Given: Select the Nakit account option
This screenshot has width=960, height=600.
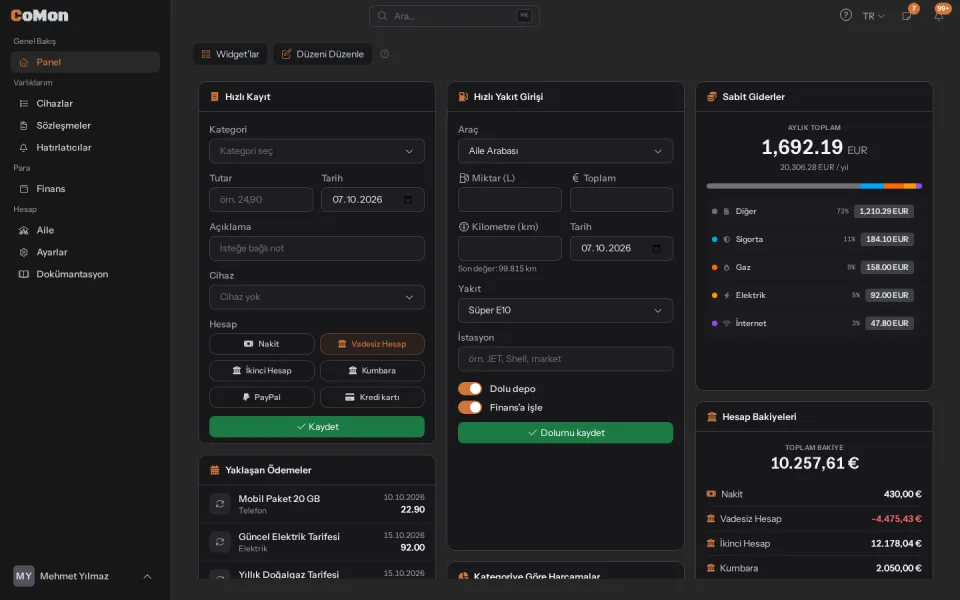Looking at the screenshot, I should coord(262,344).
